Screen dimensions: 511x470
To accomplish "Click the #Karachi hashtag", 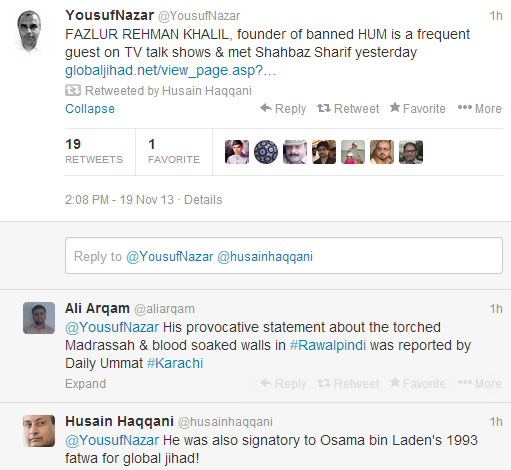I will [175, 363].
